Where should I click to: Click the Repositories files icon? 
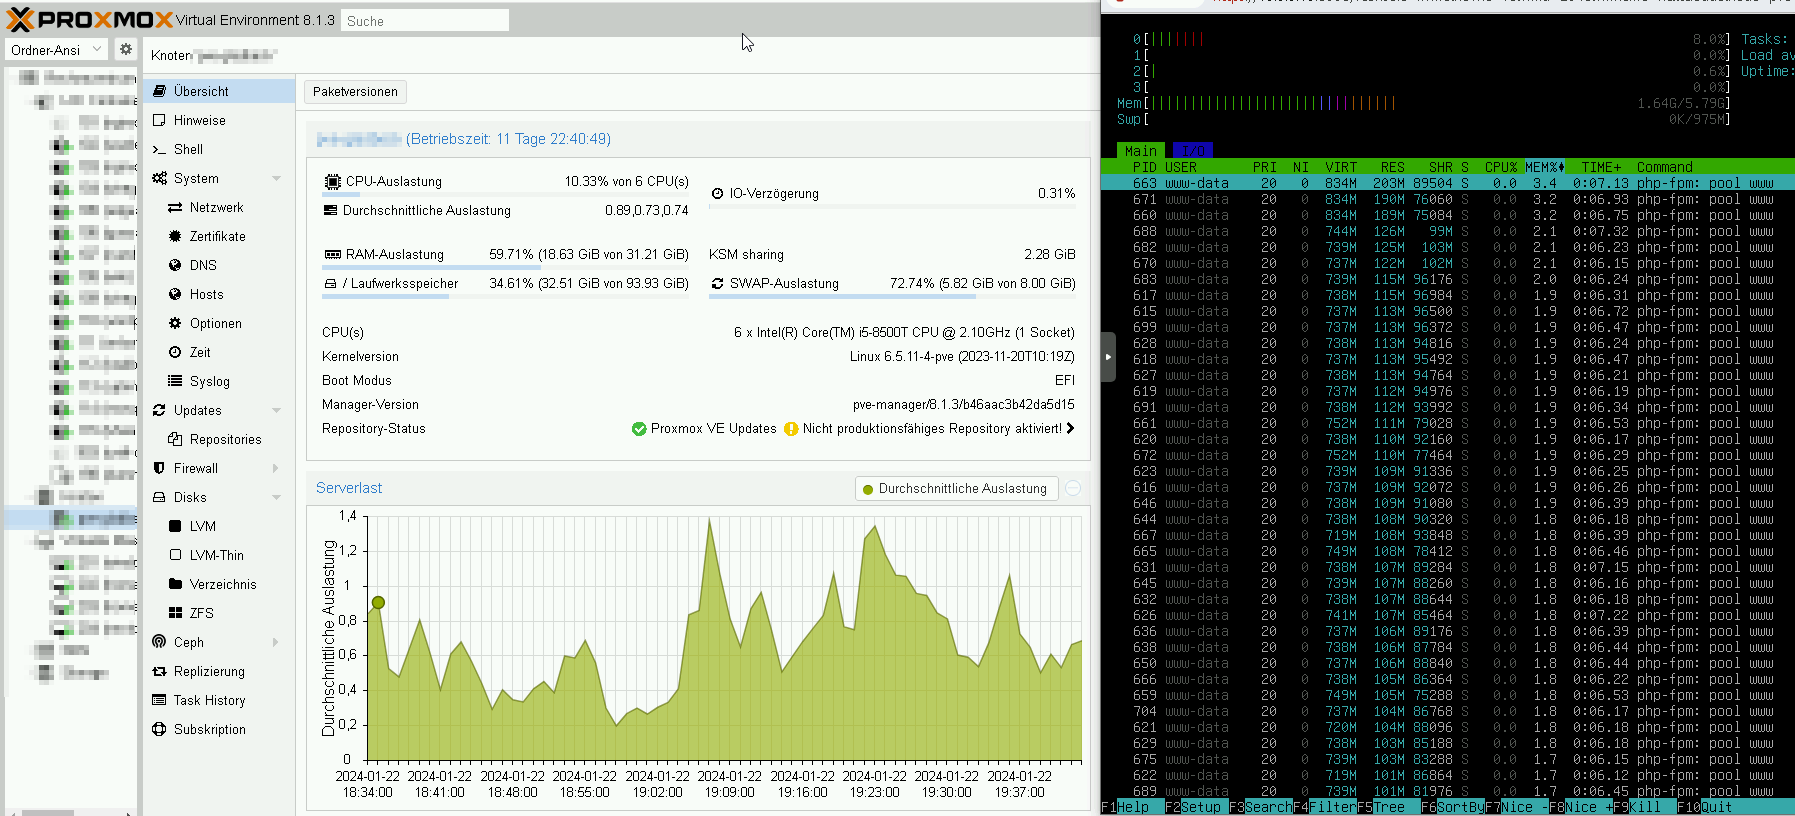175,439
